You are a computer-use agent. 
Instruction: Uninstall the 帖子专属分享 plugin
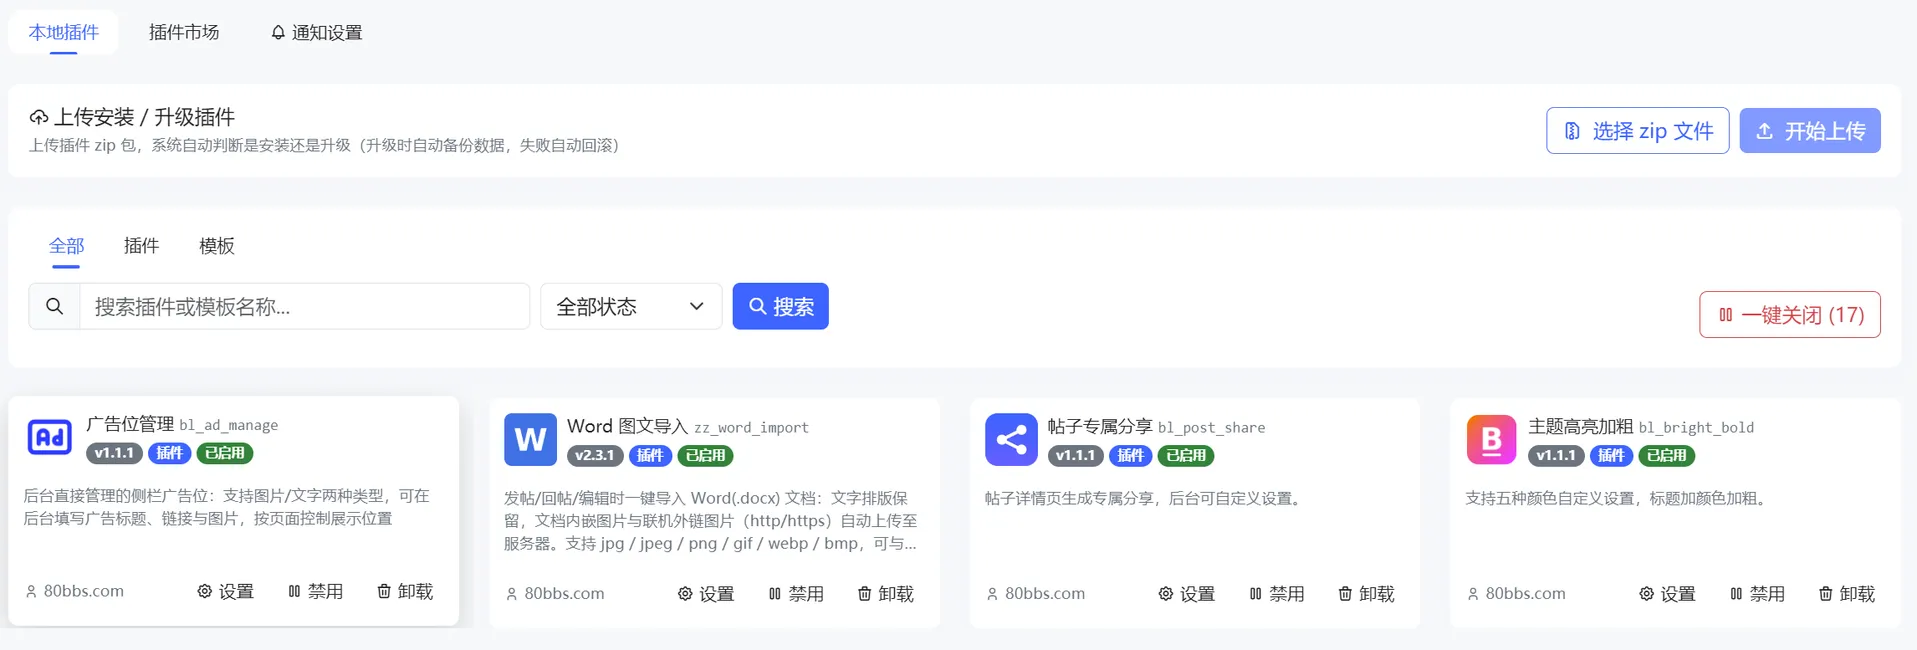(x=1367, y=594)
